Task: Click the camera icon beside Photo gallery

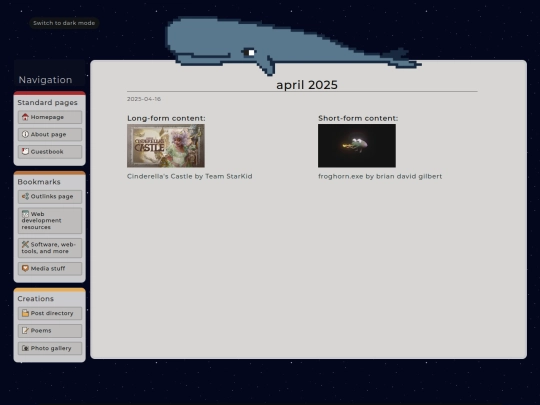Action: [x=25, y=348]
